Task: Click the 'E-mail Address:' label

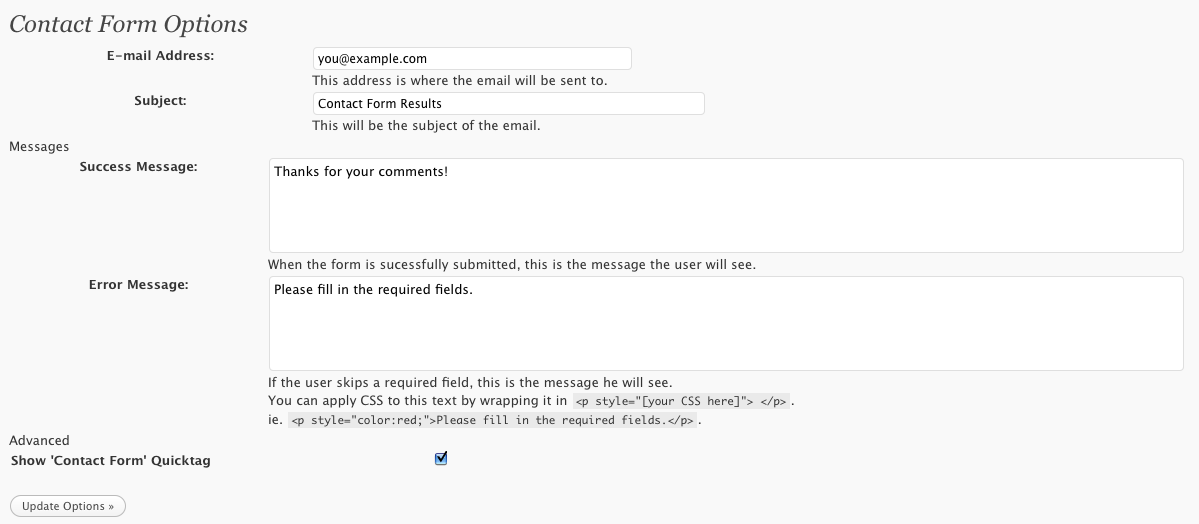Action: pyautogui.click(x=160, y=56)
